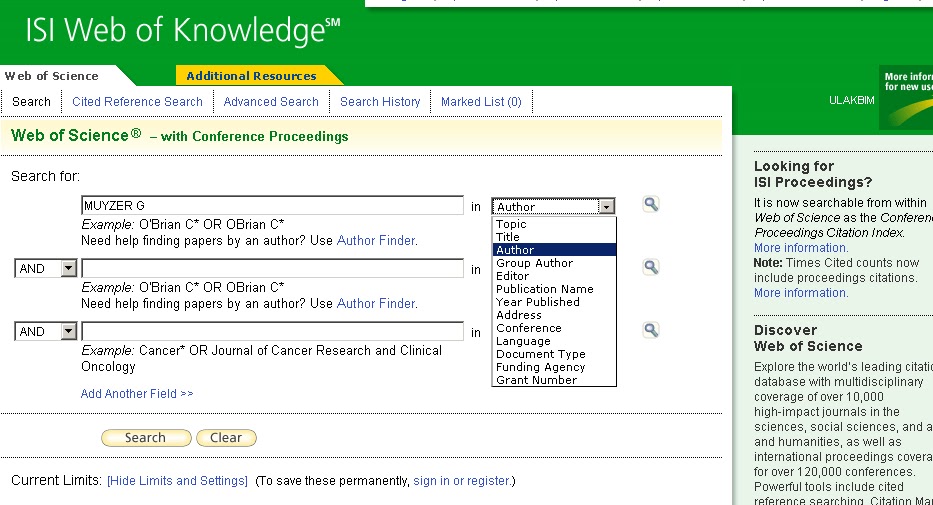This screenshot has height=505, width=933.
Task: Focus the third empty search input
Action: click(272, 331)
